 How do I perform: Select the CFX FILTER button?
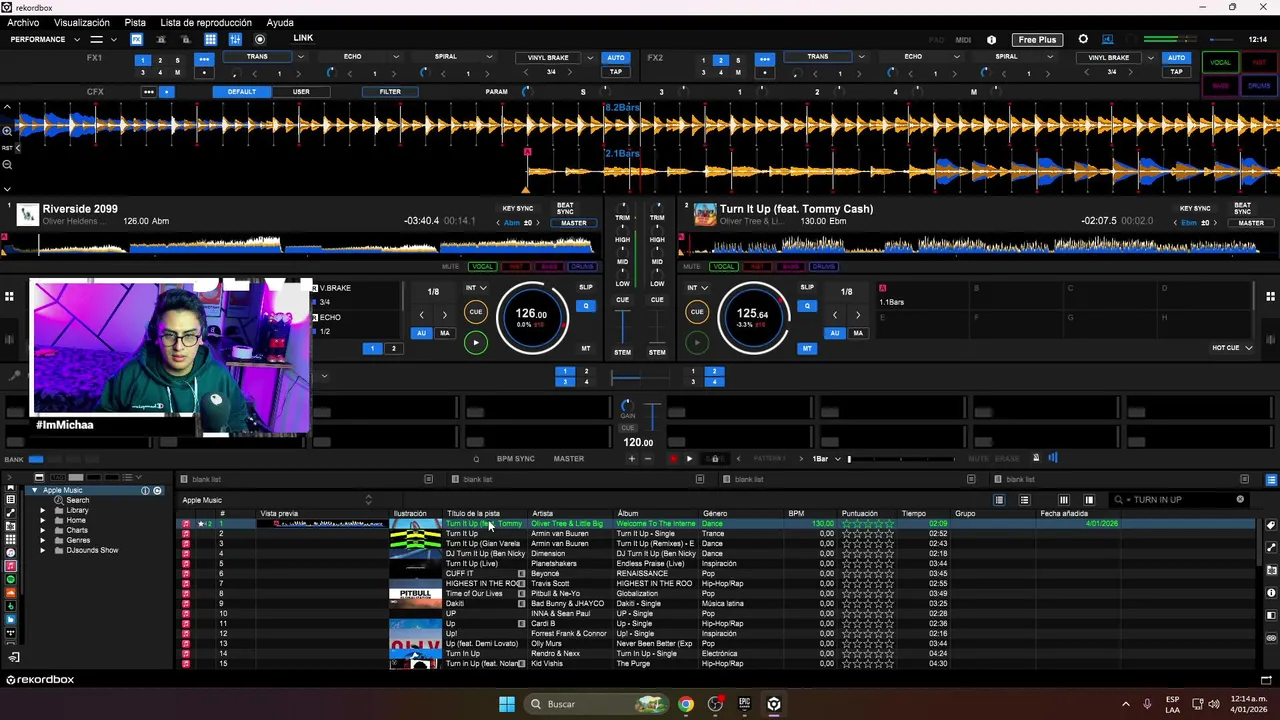click(x=390, y=92)
